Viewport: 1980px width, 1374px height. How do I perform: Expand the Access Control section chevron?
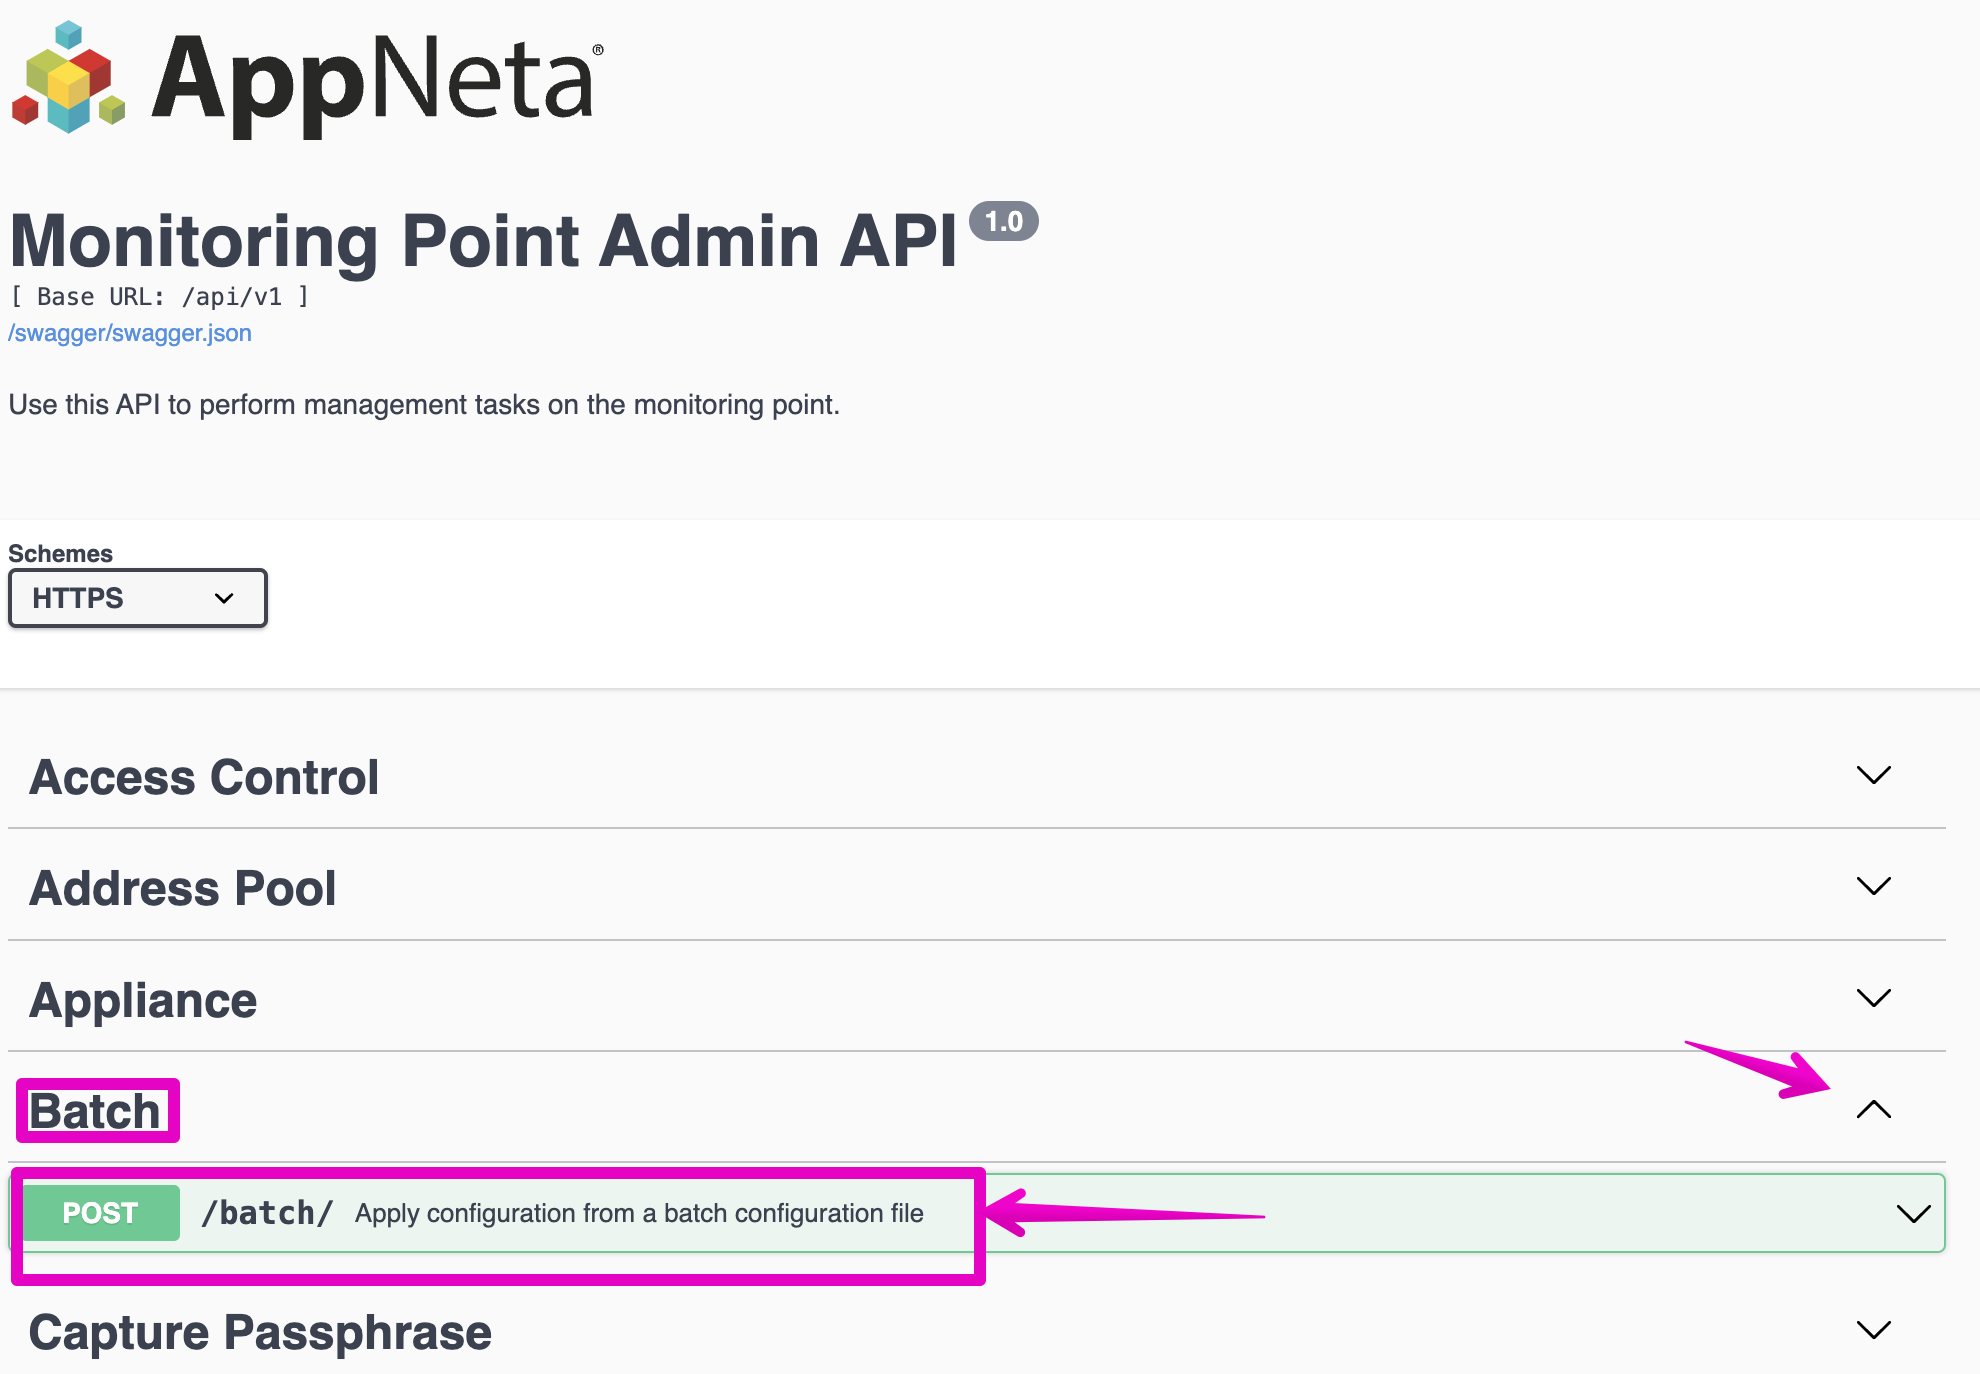click(1873, 776)
